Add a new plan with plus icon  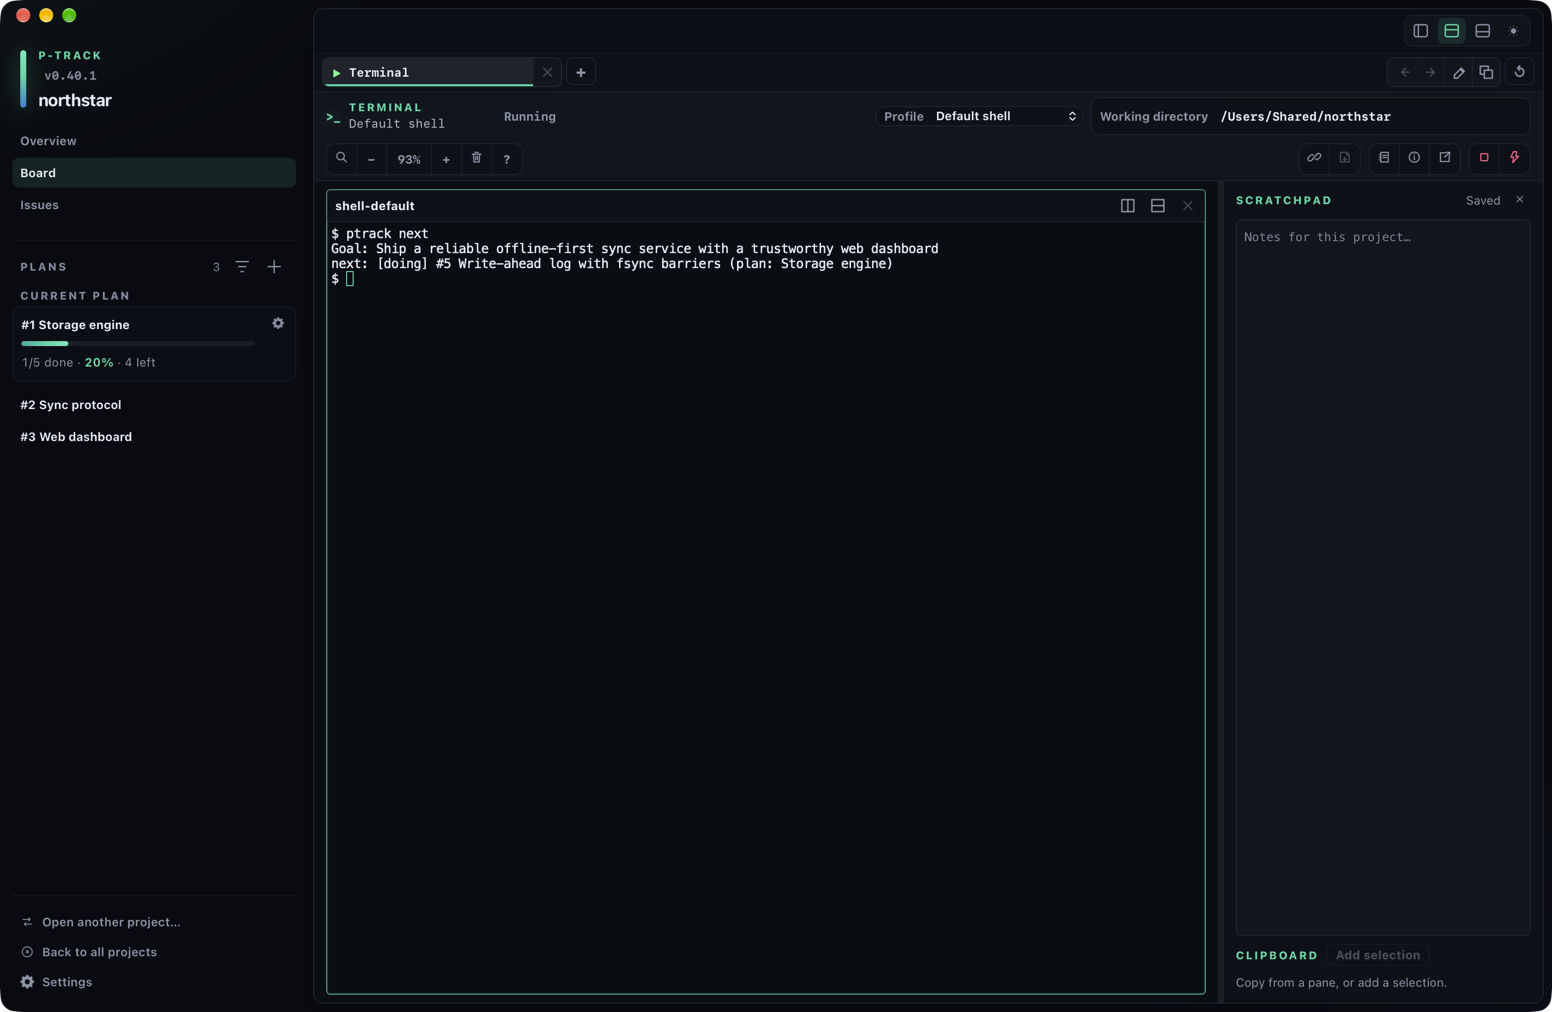point(274,267)
